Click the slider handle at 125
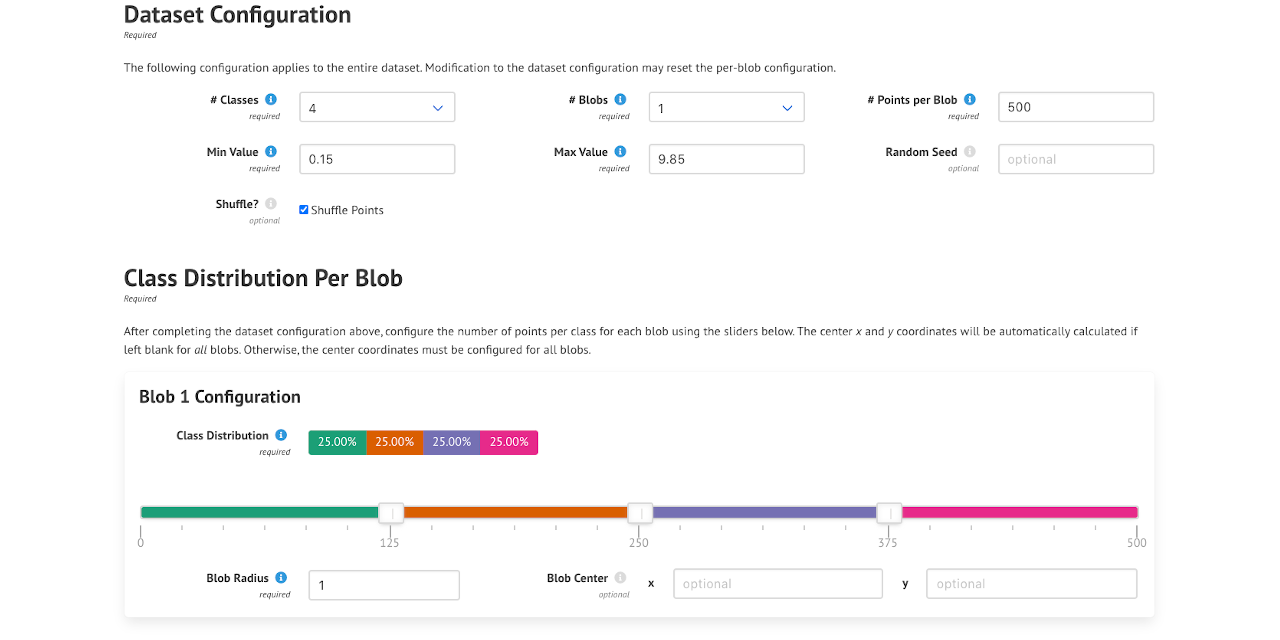 [391, 513]
